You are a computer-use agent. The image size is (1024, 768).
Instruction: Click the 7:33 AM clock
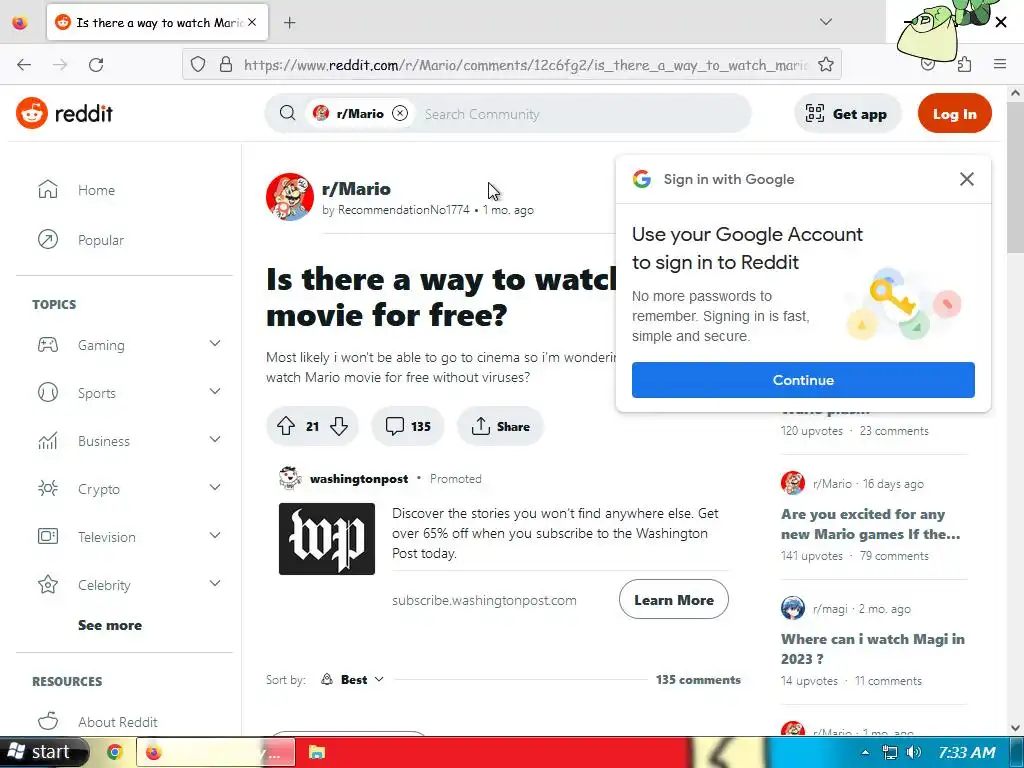(x=967, y=752)
